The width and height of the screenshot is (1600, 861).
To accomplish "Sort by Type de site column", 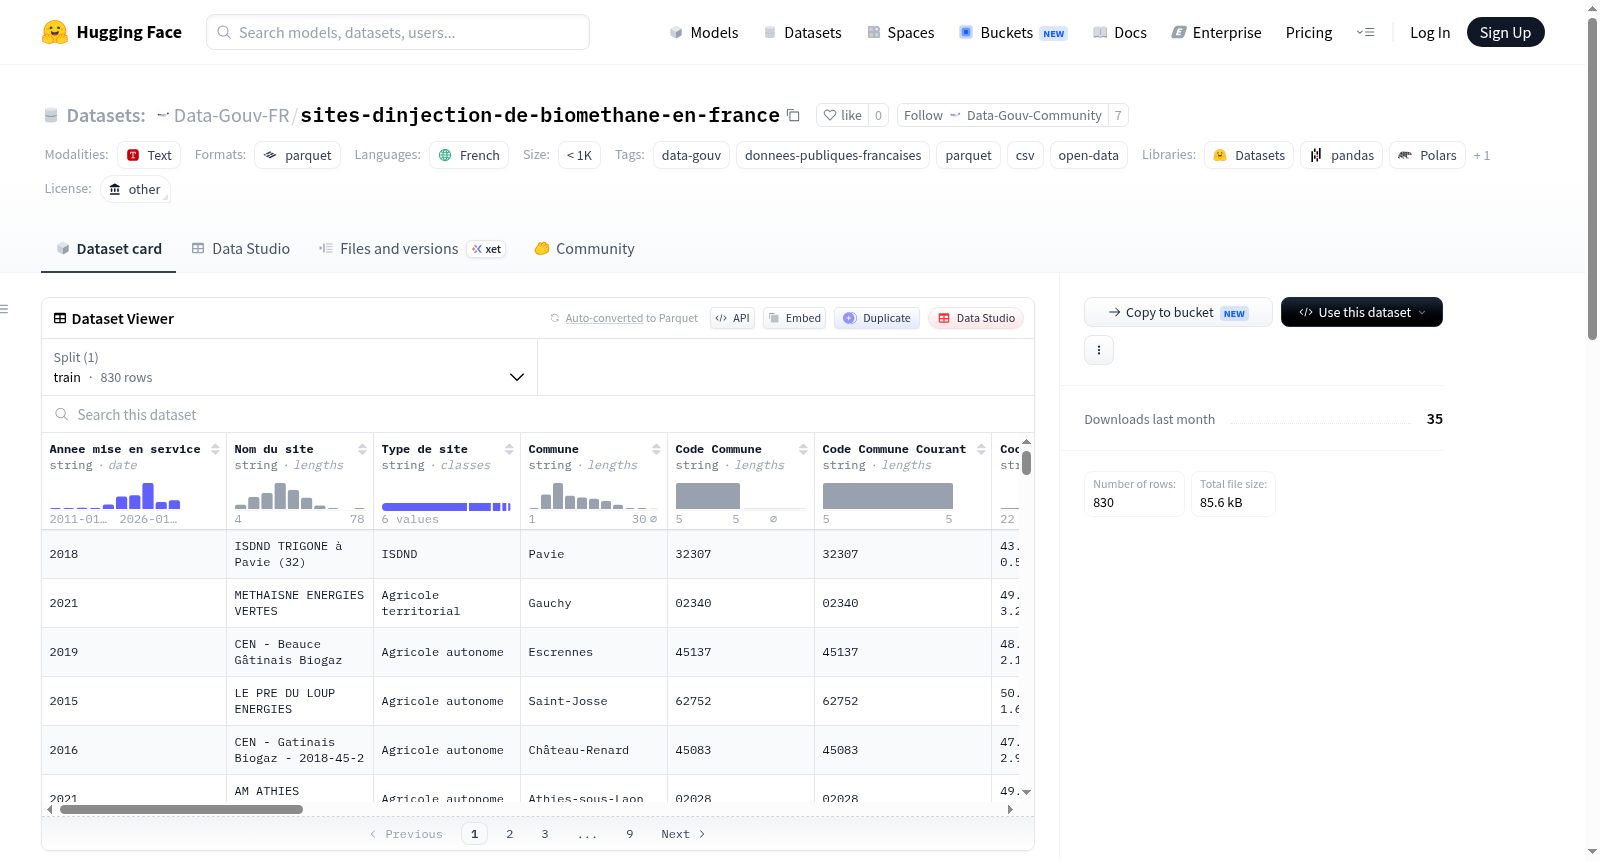I will coord(509,450).
